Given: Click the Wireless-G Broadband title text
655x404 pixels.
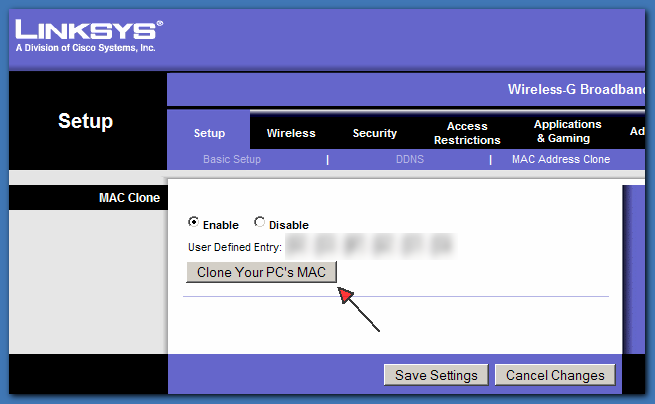Looking at the screenshot, I should coord(578,90).
